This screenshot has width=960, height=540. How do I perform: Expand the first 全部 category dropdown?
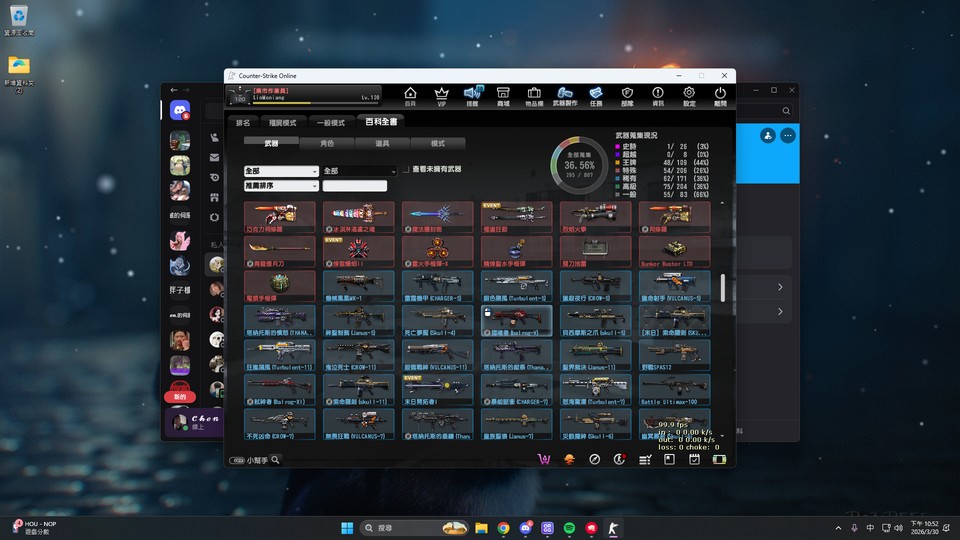280,171
